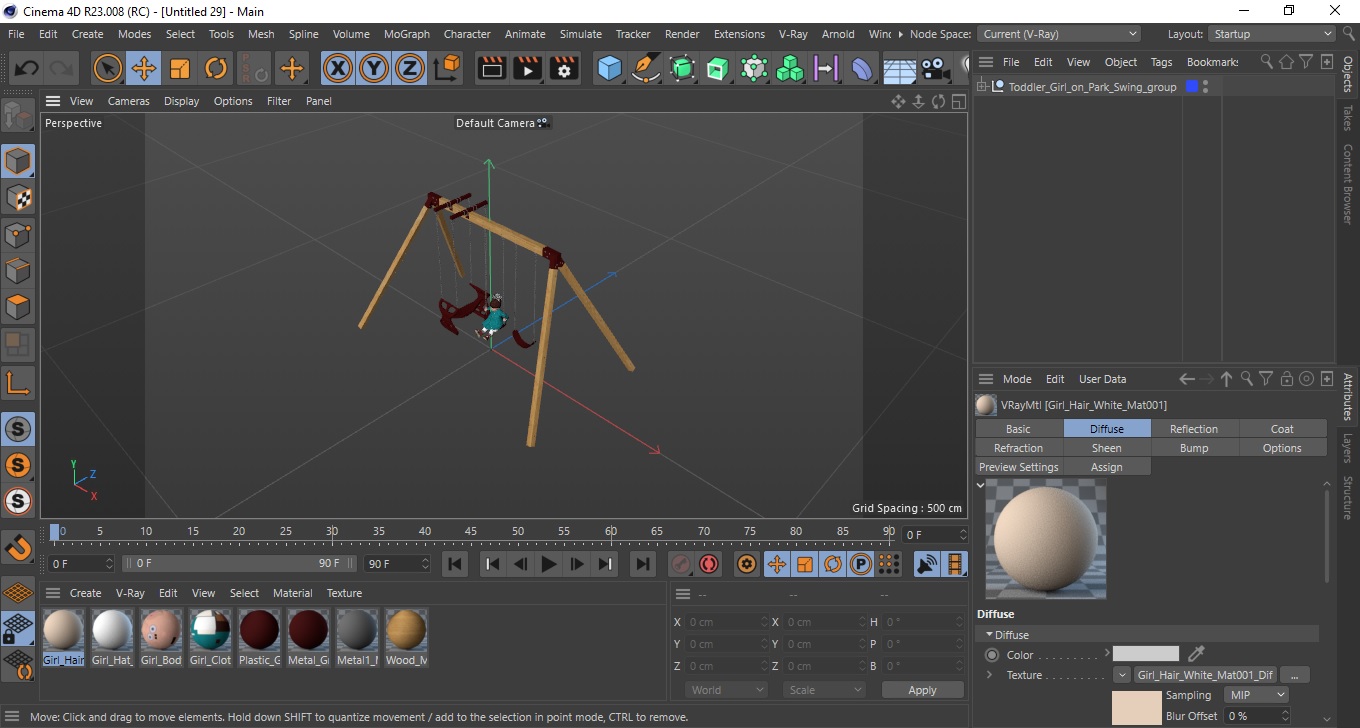Open the Refraction tab
1360x728 pixels.
(x=1019, y=448)
